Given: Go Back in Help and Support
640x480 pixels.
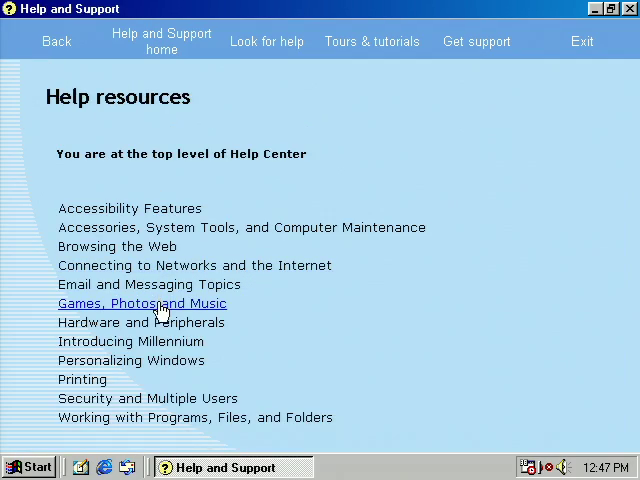Looking at the screenshot, I should tap(57, 41).
